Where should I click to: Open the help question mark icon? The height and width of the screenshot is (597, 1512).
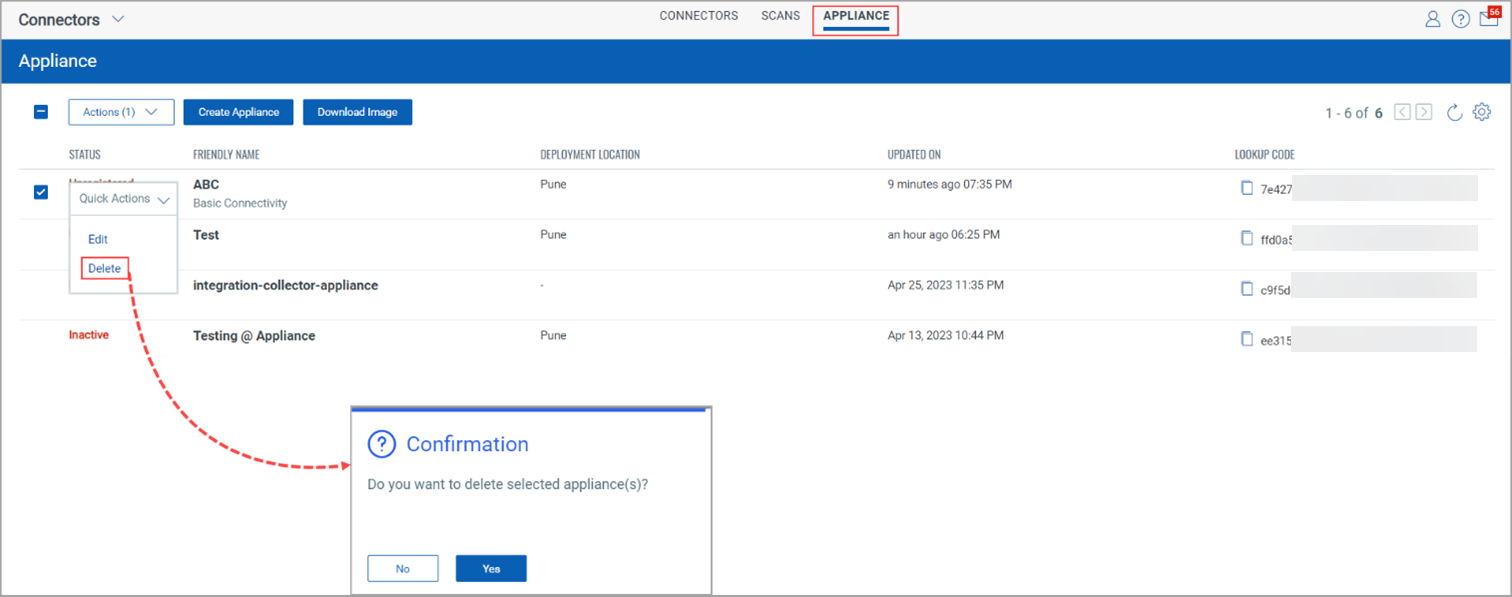(x=1461, y=19)
